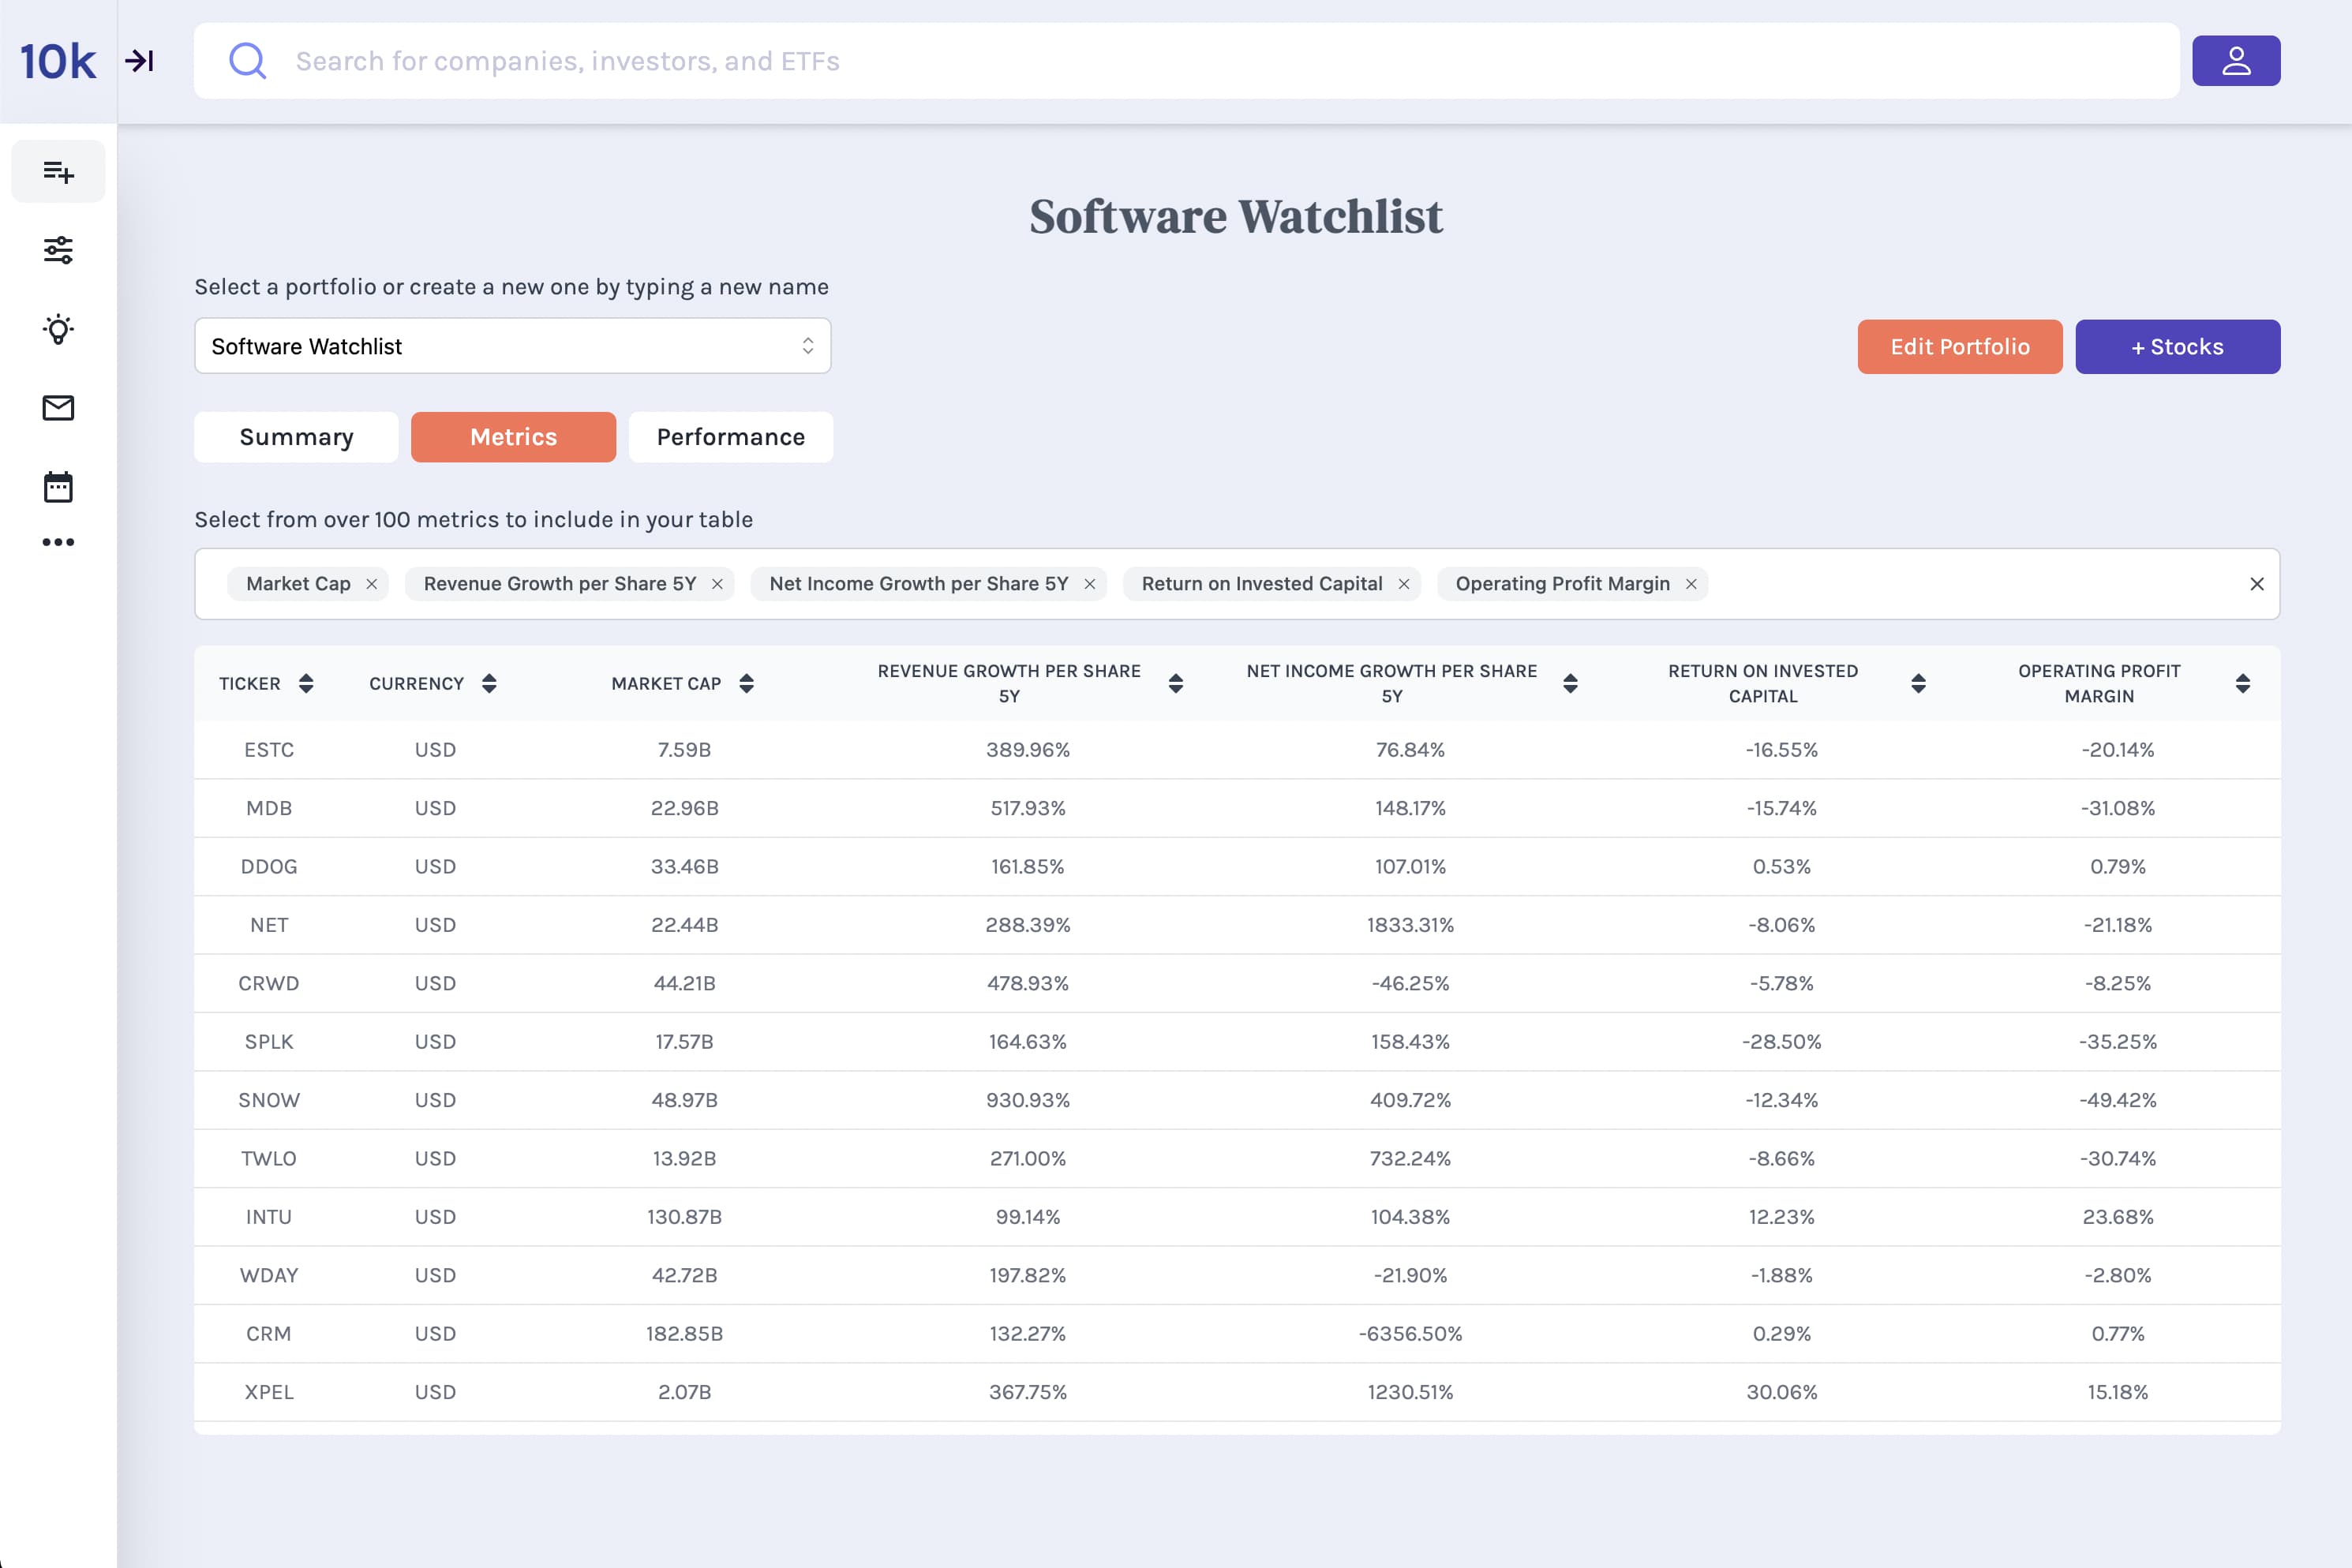
Task: Open the screener sliders sidebar icon
Action: click(x=58, y=250)
